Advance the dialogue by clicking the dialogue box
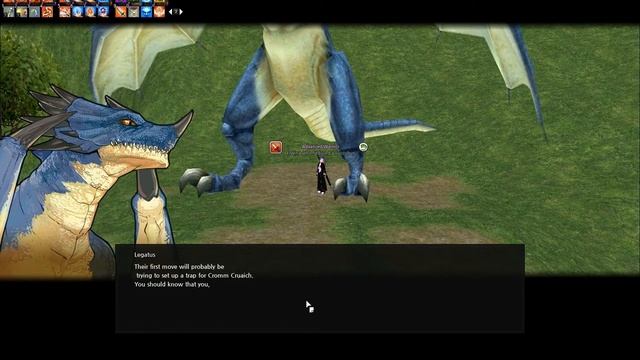The height and width of the screenshot is (360, 640). [320, 288]
